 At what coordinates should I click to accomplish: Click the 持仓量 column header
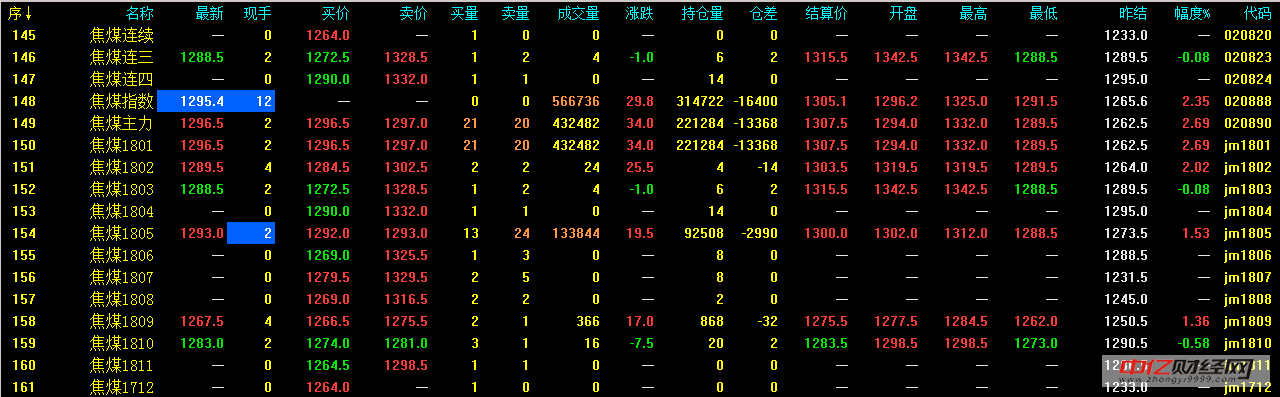[x=702, y=13]
